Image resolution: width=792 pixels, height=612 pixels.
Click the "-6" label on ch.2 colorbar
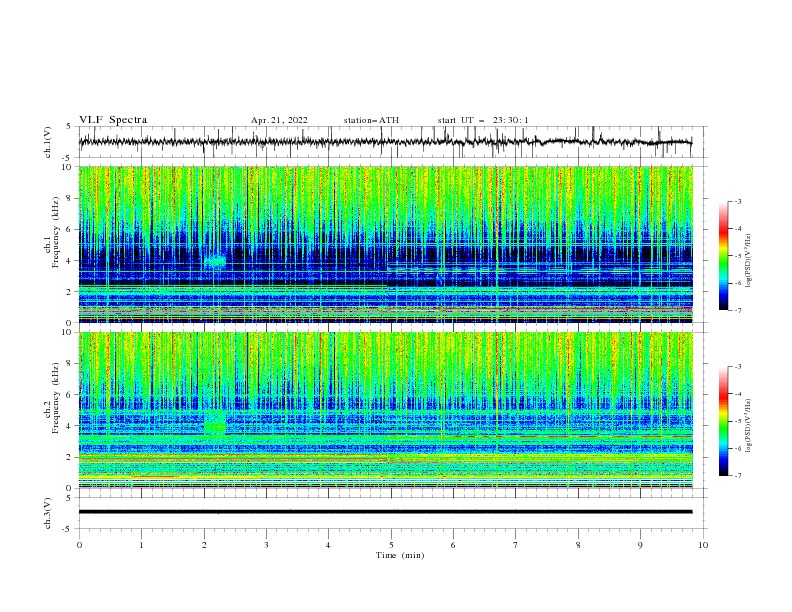[x=738, y=448]
